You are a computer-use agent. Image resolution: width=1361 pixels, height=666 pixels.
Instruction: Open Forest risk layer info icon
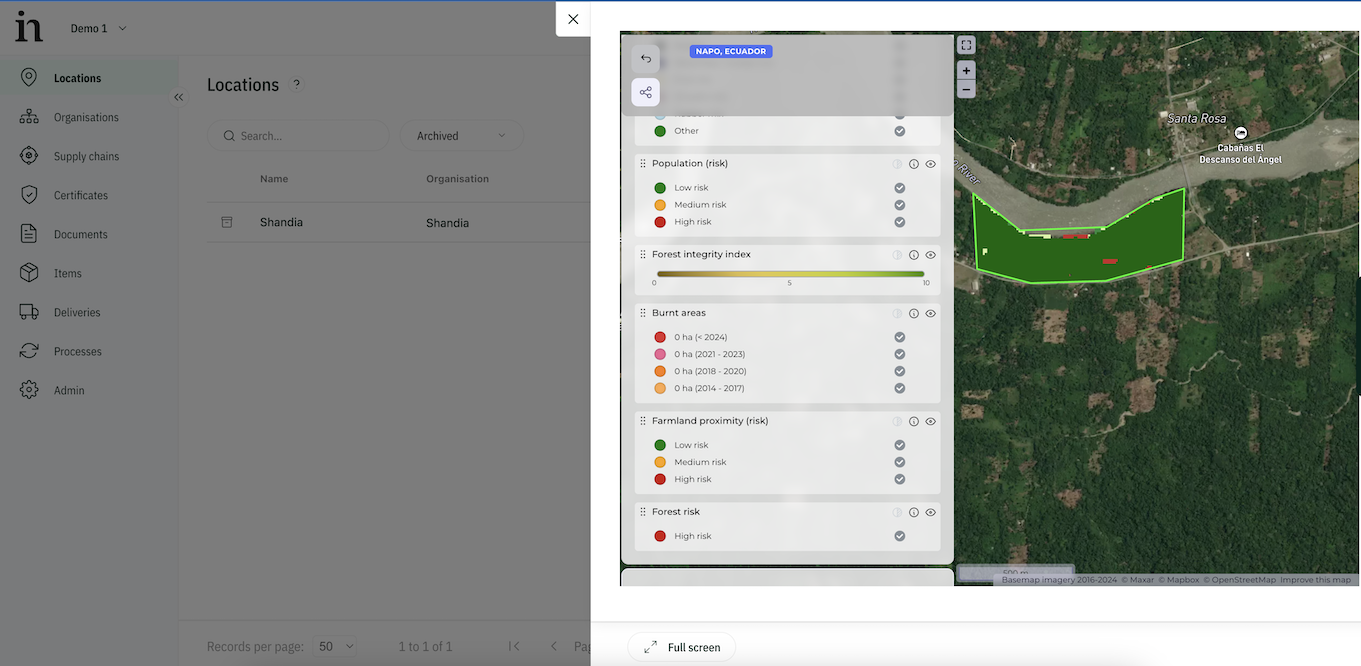coord(914,513)
